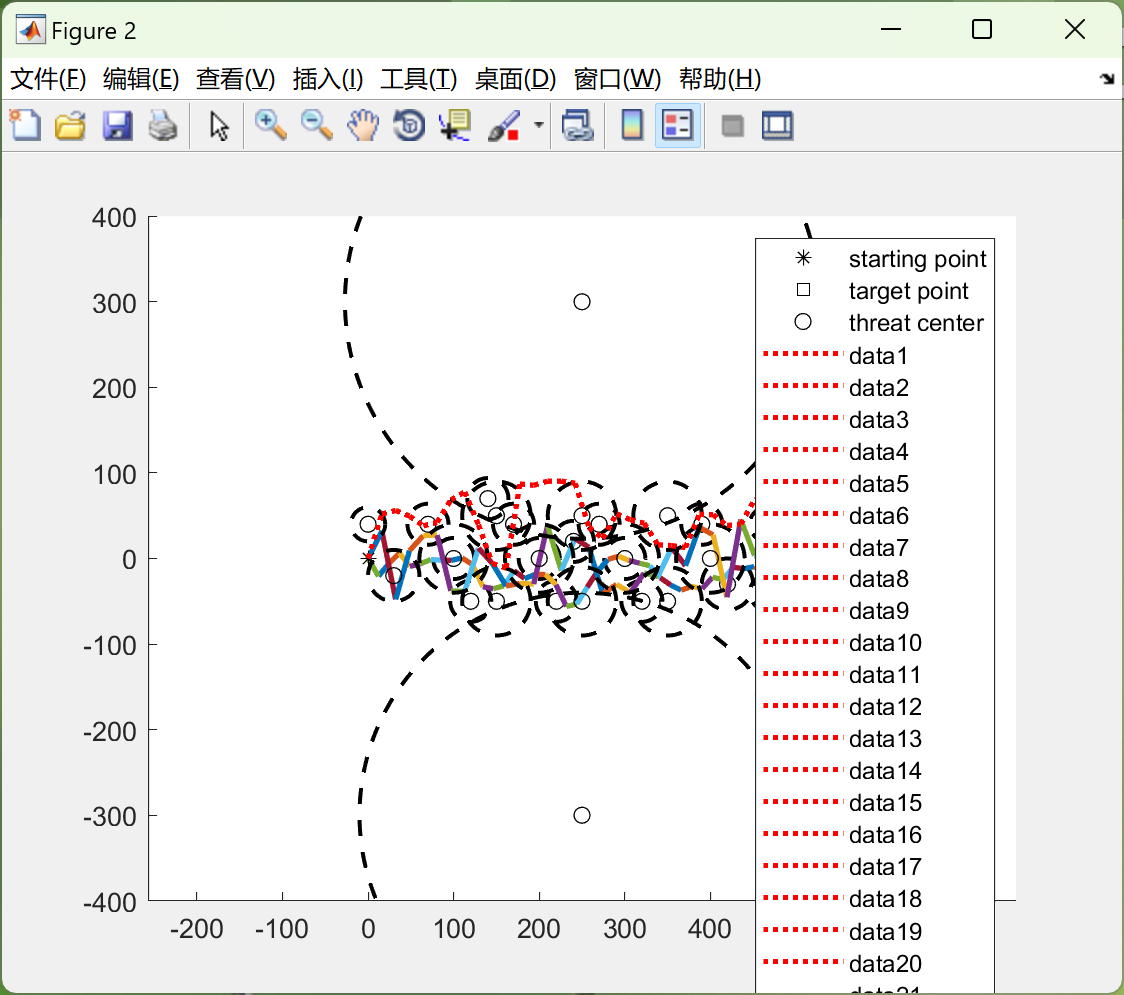
Task: Select the Edit Plot arrow tool
Action: 219,126
